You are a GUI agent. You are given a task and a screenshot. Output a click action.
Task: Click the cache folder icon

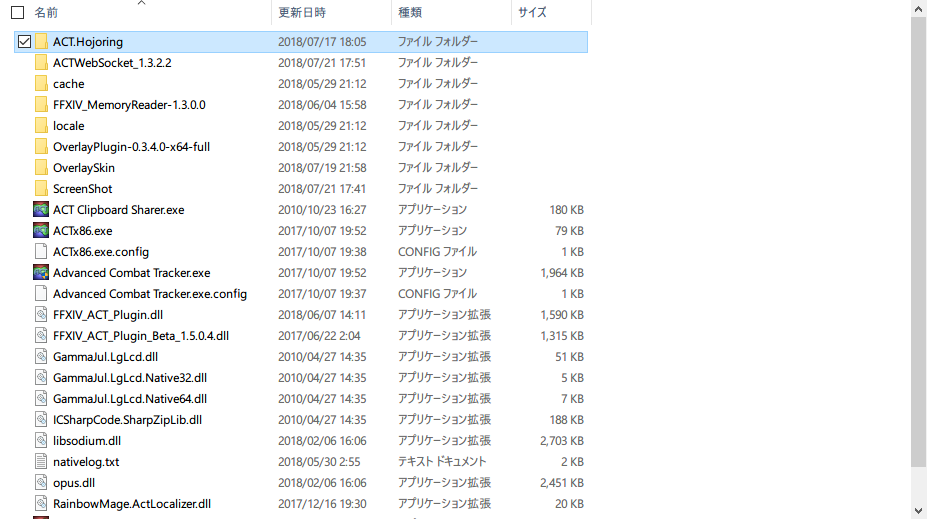pos(41,83)
